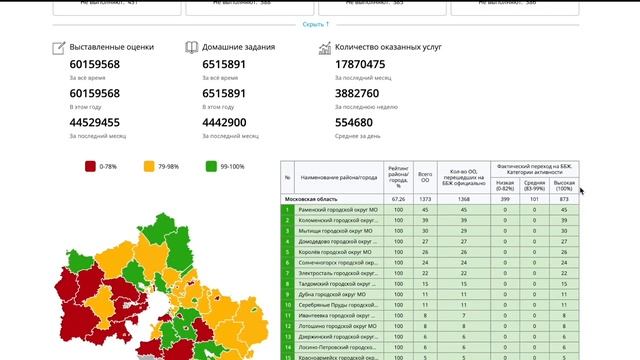Click the Средняя (83-99%) column header
640x360 pixels.
point(534,186)
